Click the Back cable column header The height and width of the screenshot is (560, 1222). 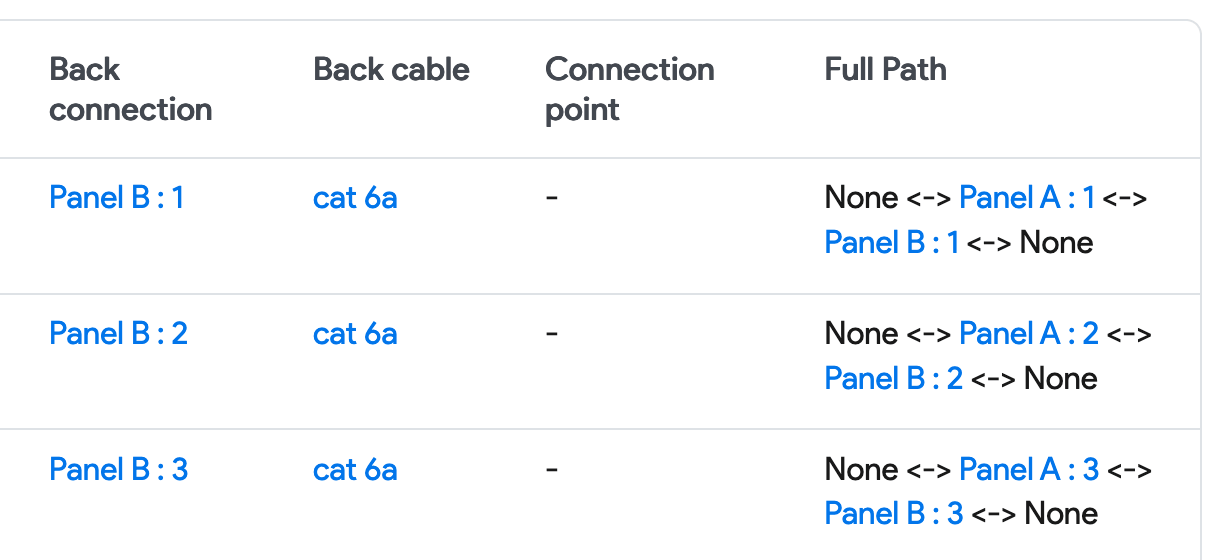coord(391,69)
